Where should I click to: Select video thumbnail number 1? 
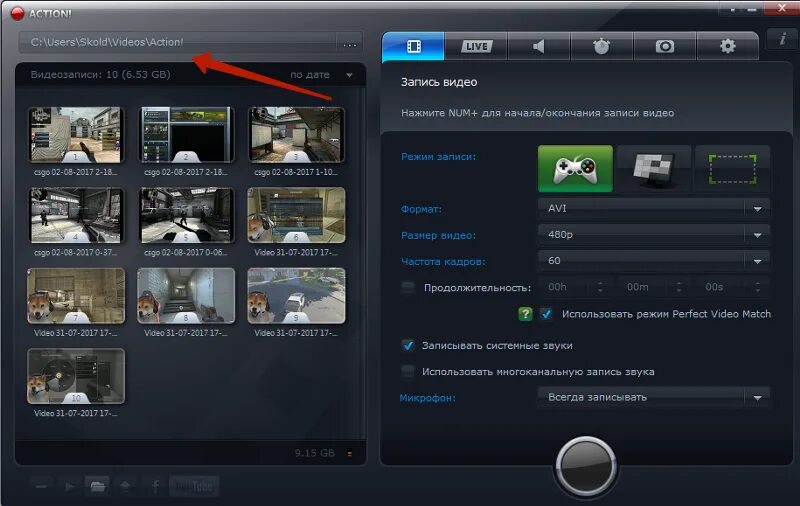pyautogui.click(x=76, y=135)
